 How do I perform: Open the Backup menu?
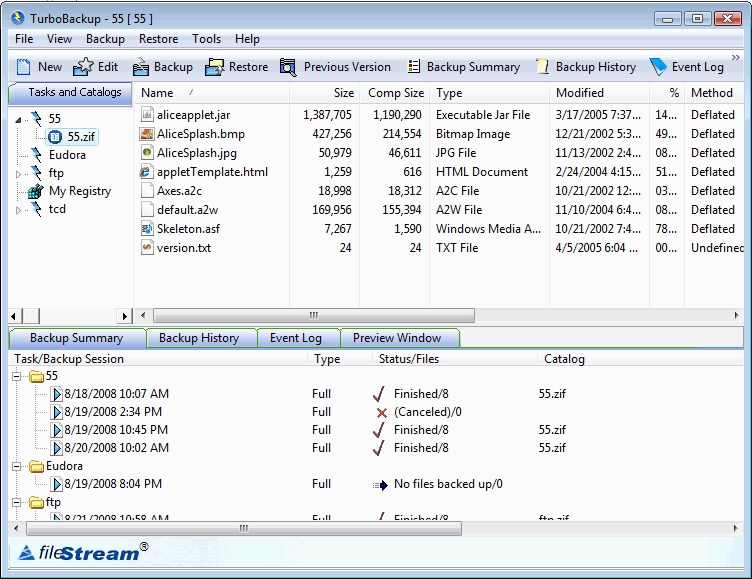tap(105, 39)
